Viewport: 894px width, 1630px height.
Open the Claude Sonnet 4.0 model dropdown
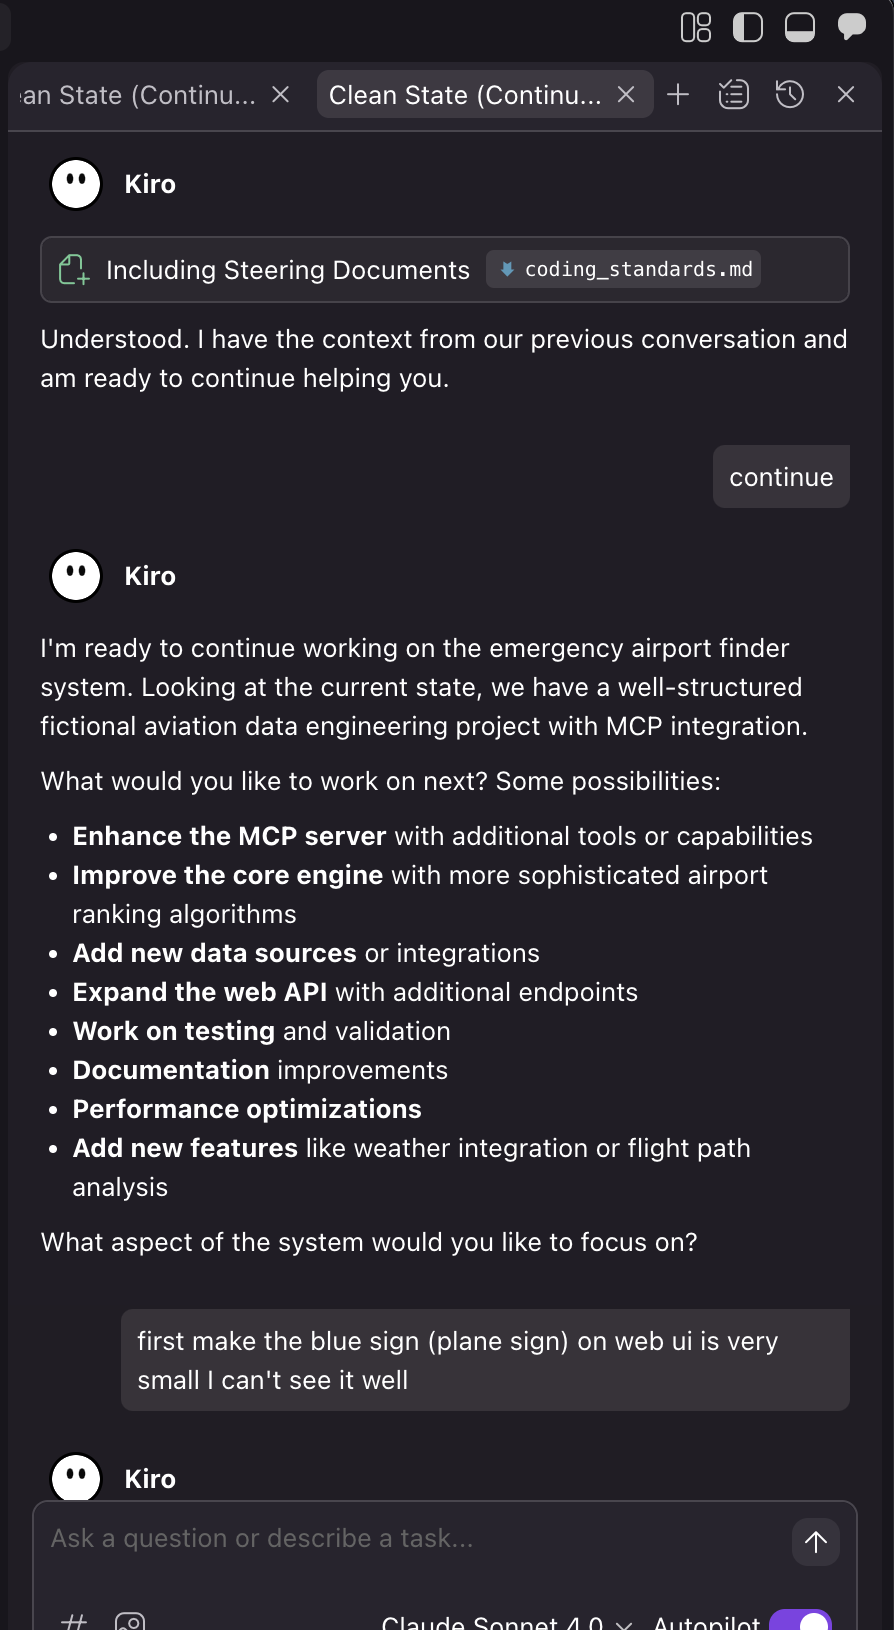pyautogui.click(x=494, y=1621)
